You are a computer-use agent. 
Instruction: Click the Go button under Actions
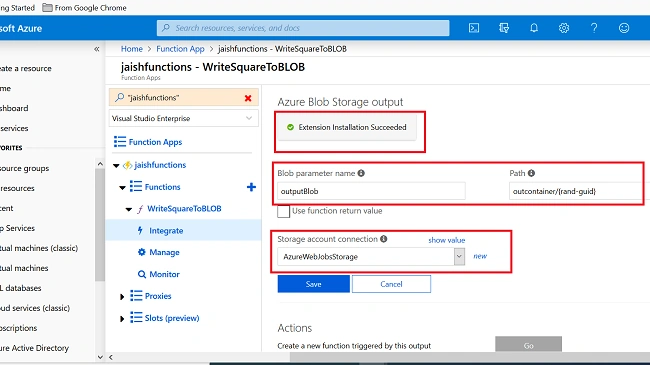[x=529, y=345]
